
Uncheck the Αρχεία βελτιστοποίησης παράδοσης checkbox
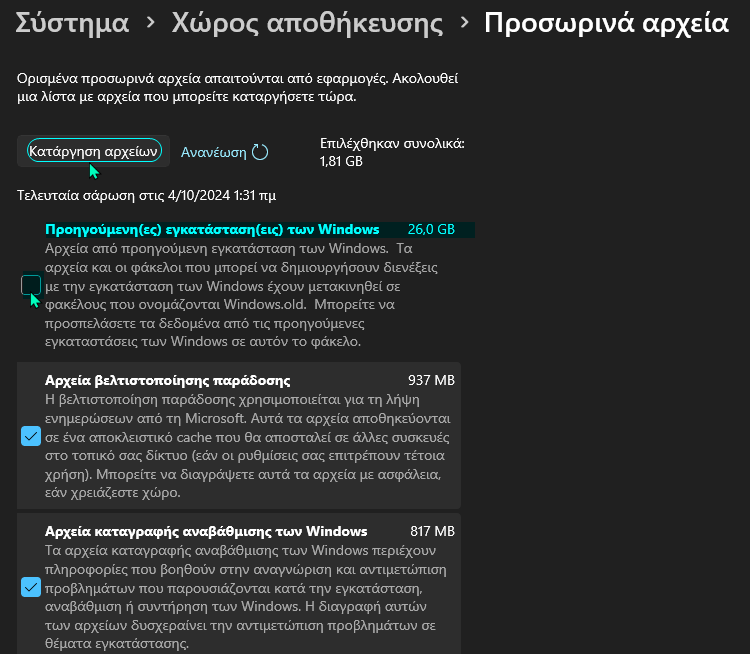coord(31,436)
